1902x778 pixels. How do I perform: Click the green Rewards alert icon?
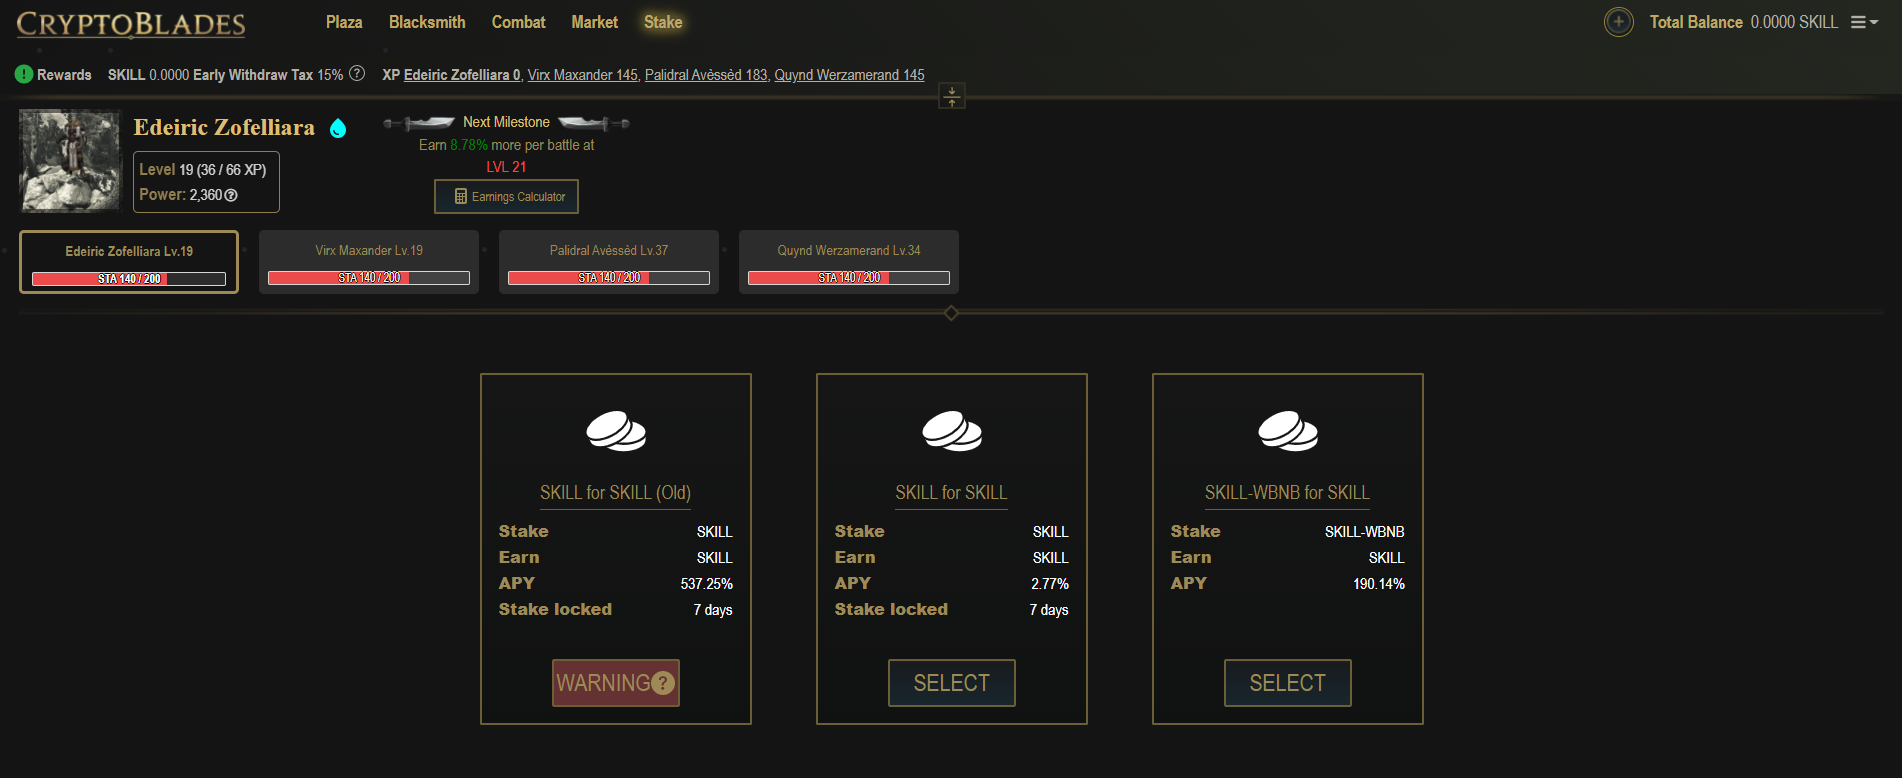click(24, 74)
